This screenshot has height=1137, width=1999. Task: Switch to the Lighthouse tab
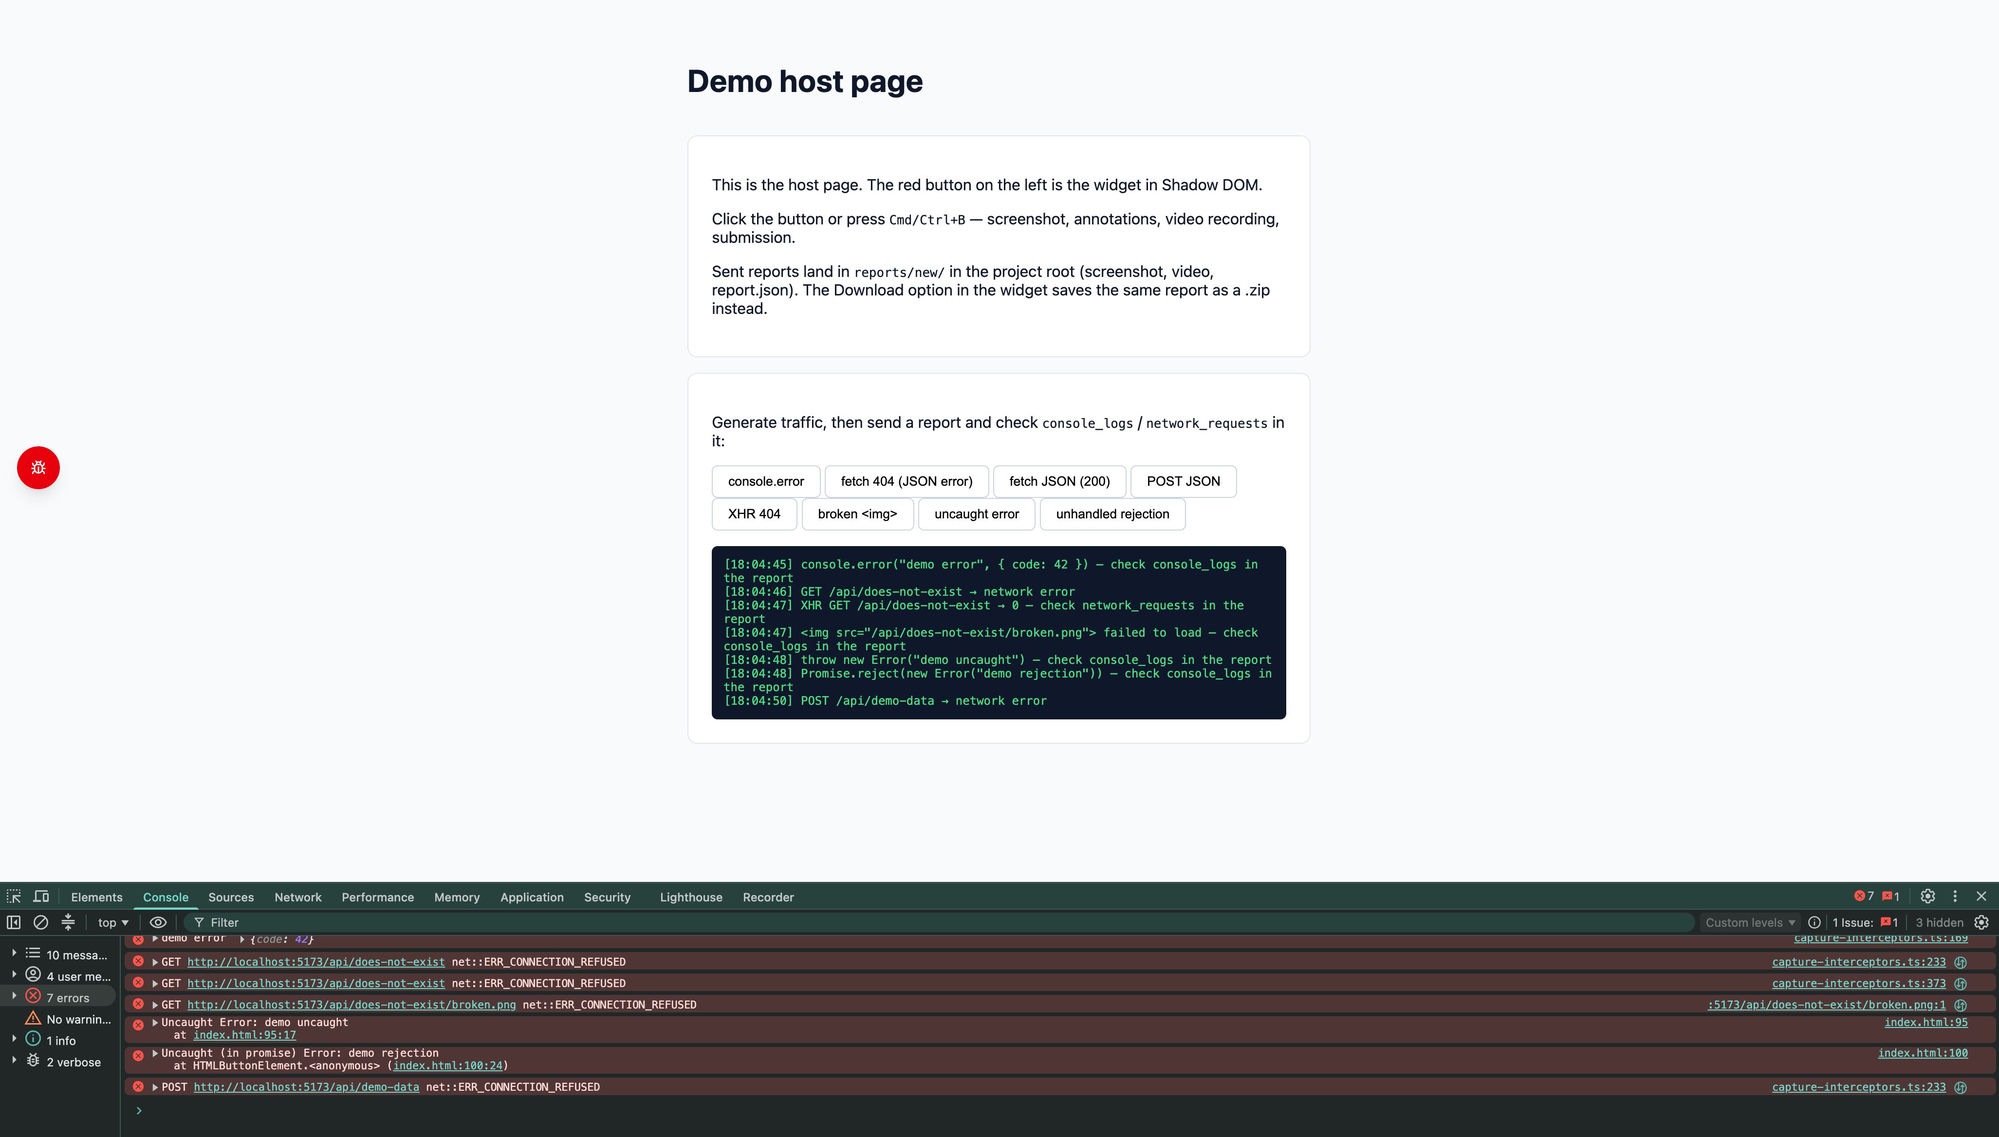tap(691, 897)
